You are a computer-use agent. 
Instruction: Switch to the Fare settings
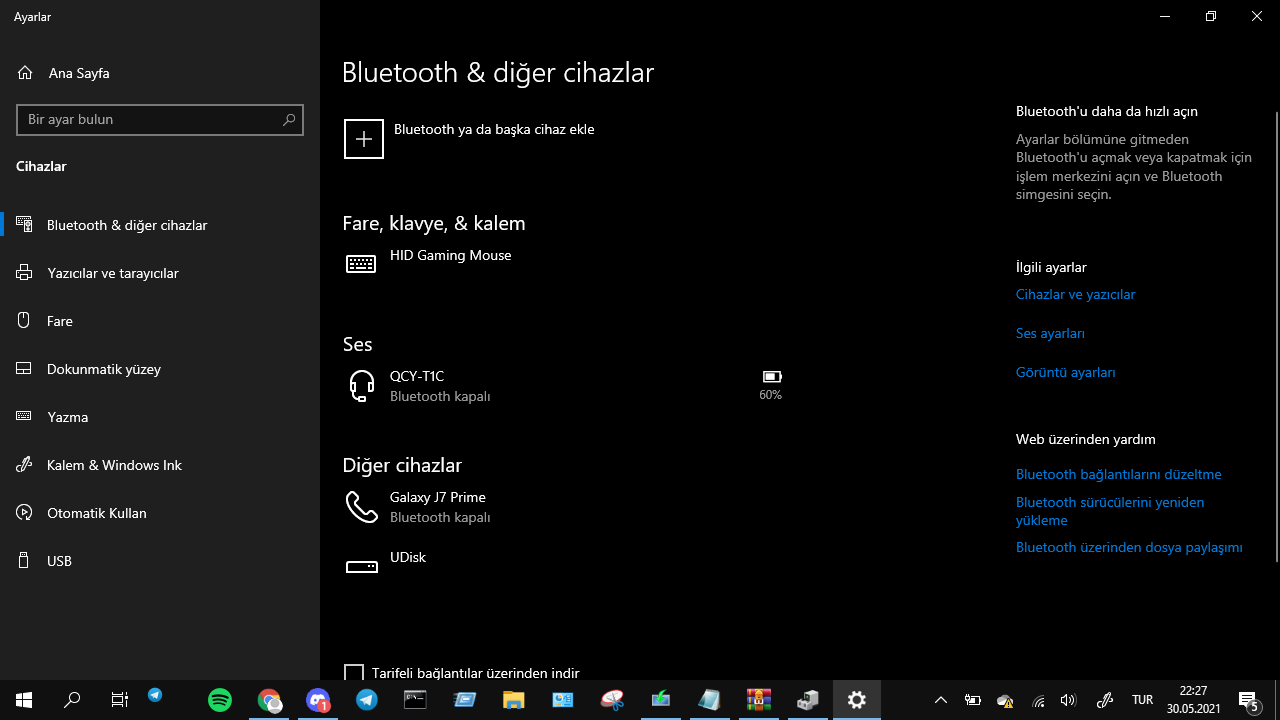(x=160, y=321)
